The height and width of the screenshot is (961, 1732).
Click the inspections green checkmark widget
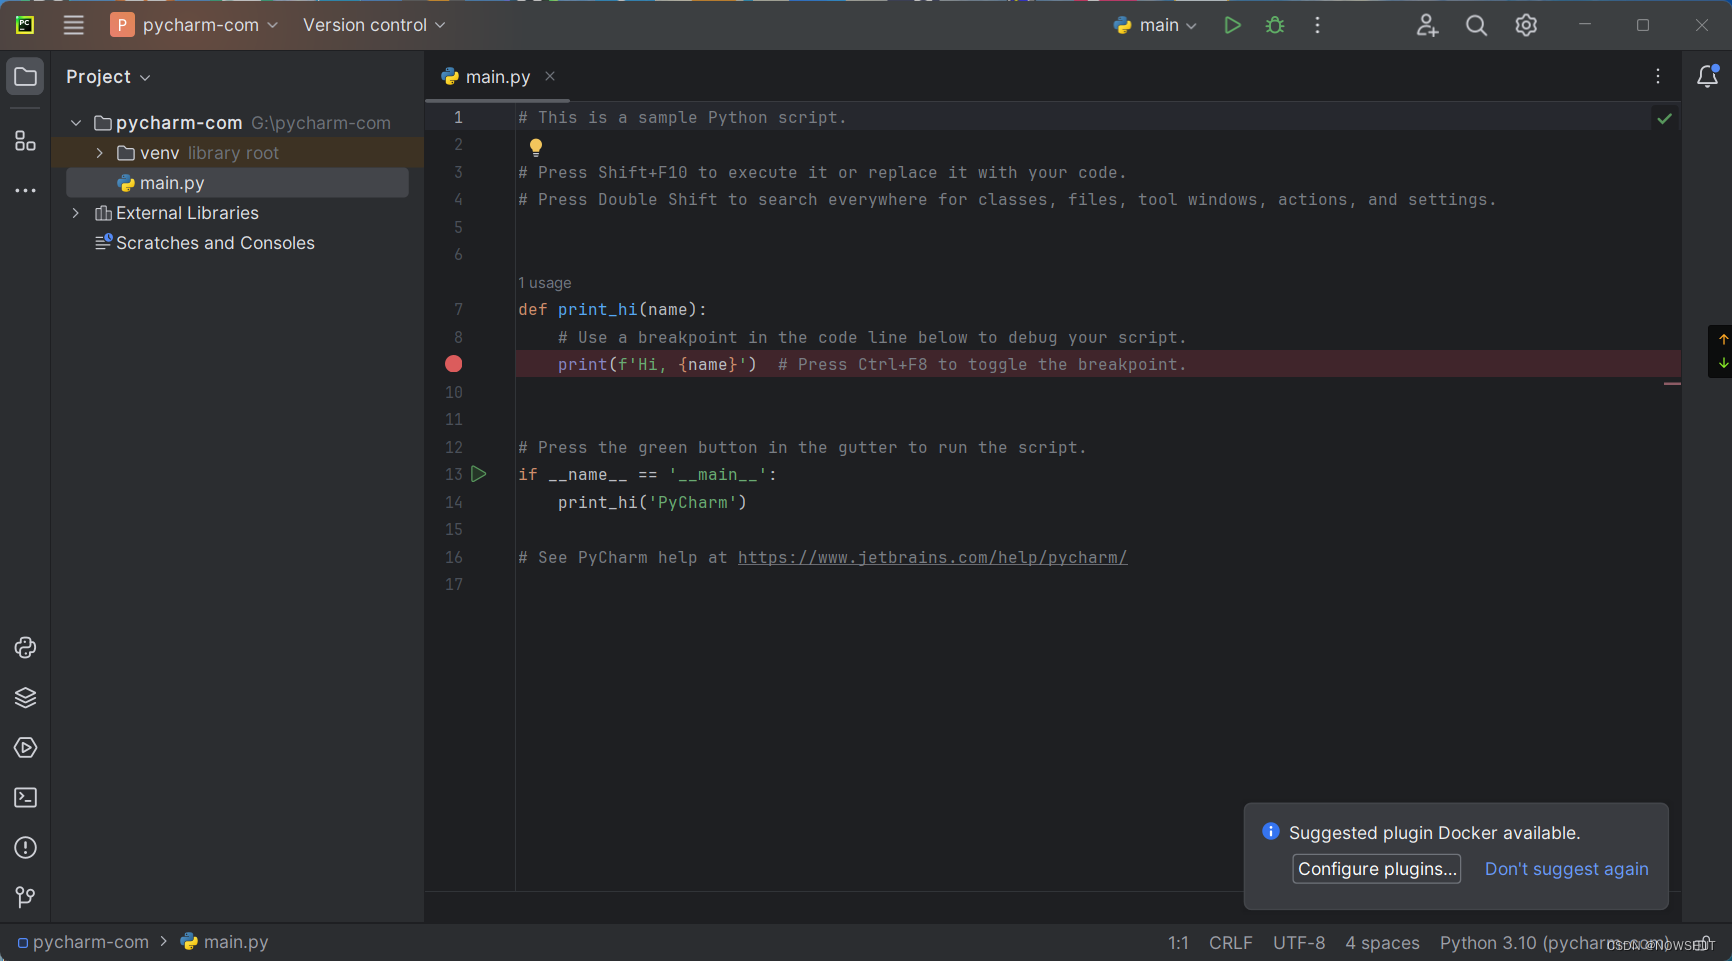[x=1664, y=118]
